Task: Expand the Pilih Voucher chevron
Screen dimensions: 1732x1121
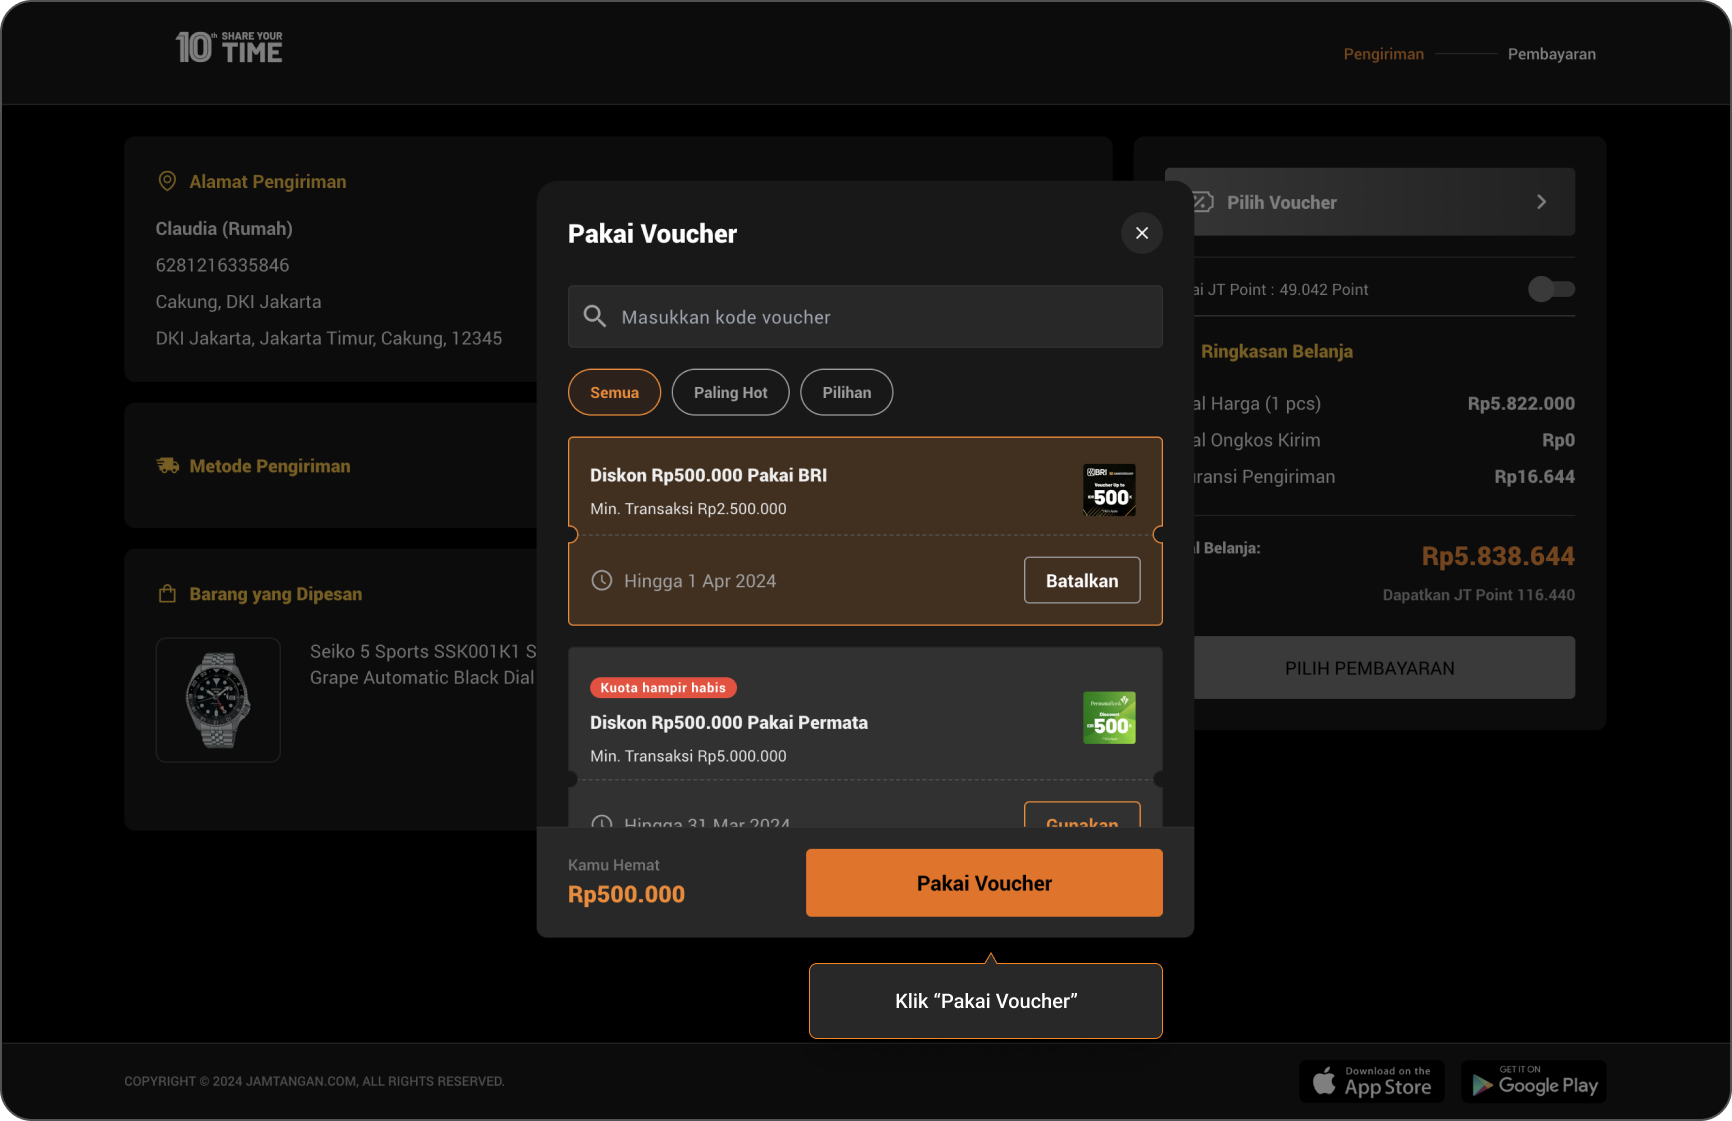Action: click(1541, 202)
